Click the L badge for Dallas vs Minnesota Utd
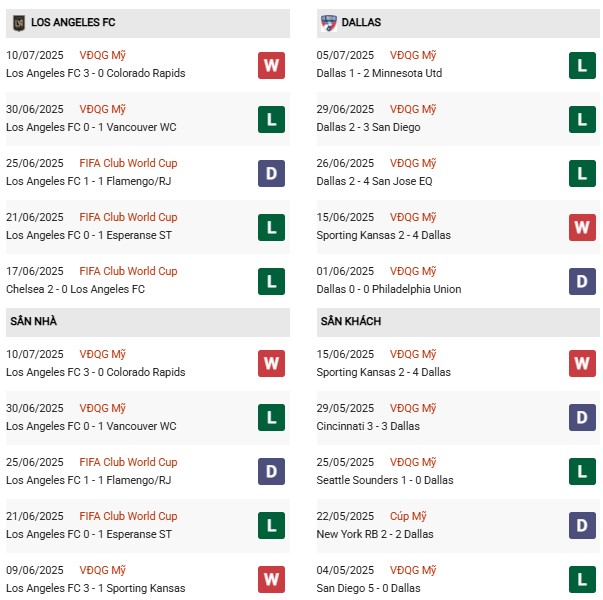603x600 pixels. [x=582, y=65]
